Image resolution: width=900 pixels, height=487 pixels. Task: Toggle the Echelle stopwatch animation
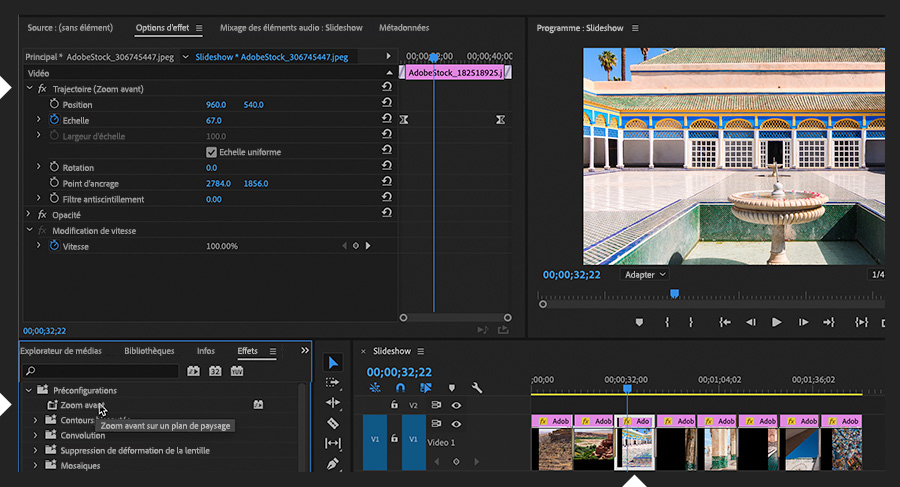[x=55, y=121]
